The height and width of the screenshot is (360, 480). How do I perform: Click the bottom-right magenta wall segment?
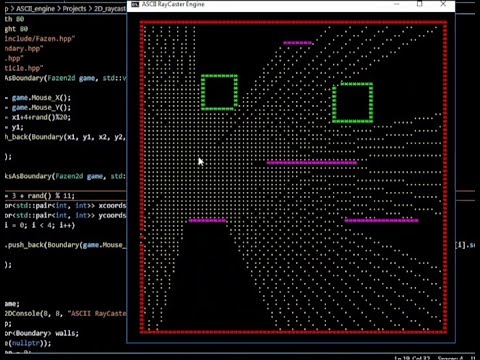point(381,220)
